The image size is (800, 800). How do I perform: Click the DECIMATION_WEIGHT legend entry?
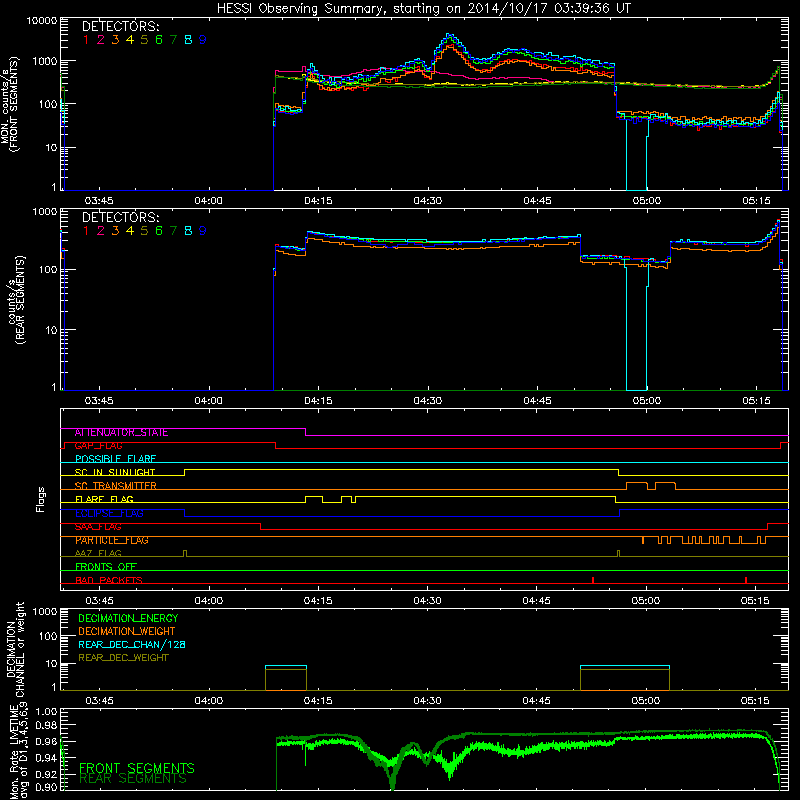[x=127, y=632]
